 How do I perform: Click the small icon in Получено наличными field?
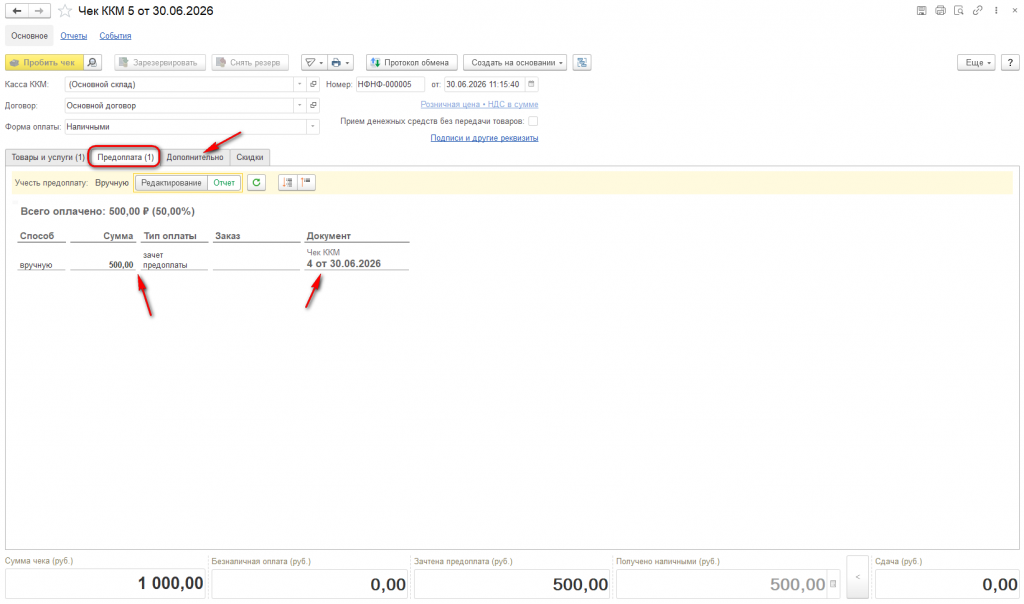pyautogui.click(x=833, y=584)
